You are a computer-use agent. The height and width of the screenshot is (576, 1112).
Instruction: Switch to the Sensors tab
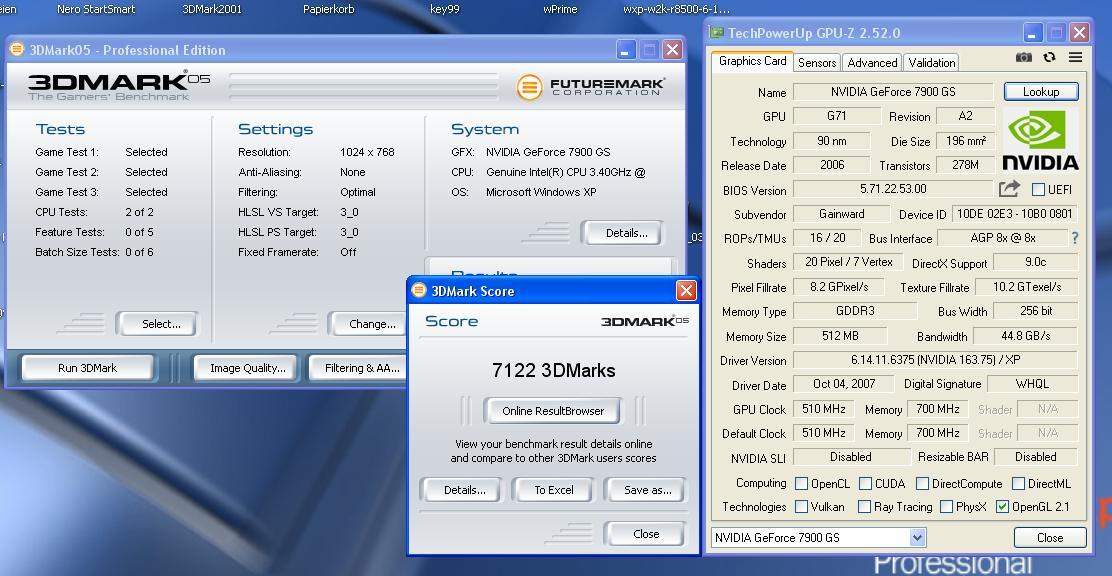[816, 62]
